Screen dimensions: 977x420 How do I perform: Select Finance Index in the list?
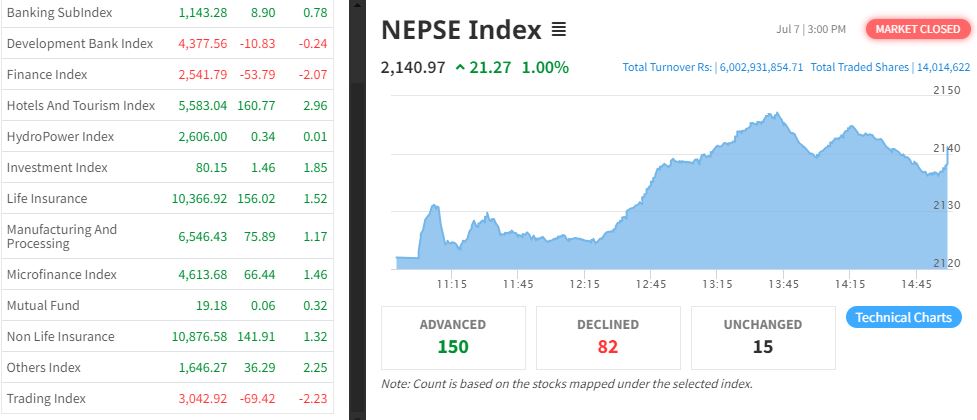pyautogui.click(x=47, y=74)
